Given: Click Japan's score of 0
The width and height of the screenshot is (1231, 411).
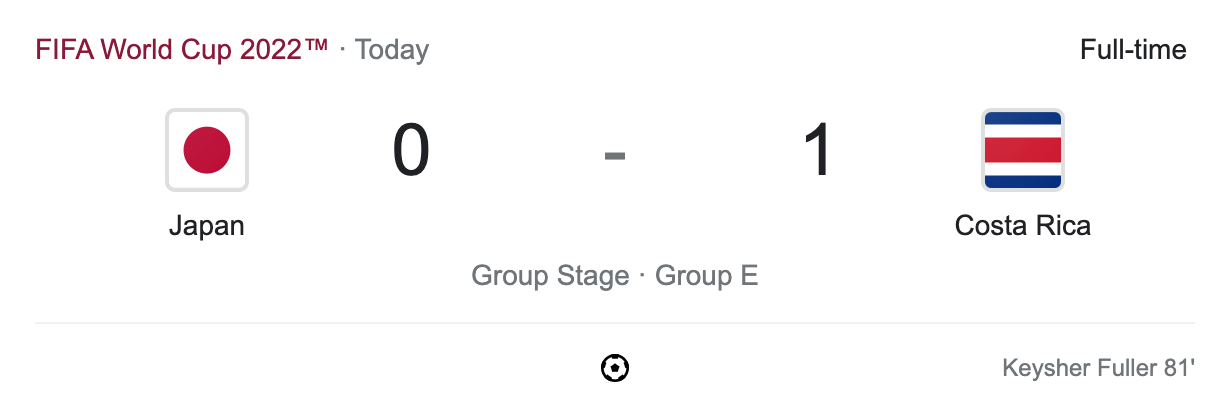Looking at the screenshot, I should [x=411, y=152].
